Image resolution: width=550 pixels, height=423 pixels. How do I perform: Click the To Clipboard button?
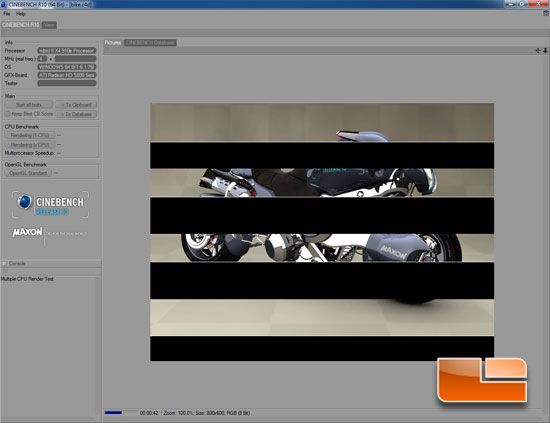click(x=76, y=105)
